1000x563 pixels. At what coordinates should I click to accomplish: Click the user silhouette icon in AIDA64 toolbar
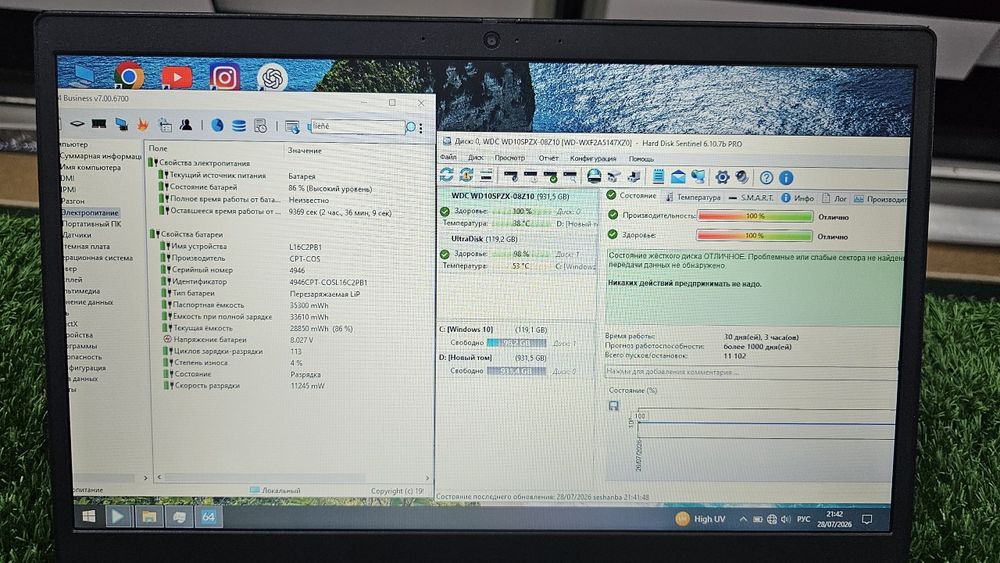coord(186,124)
